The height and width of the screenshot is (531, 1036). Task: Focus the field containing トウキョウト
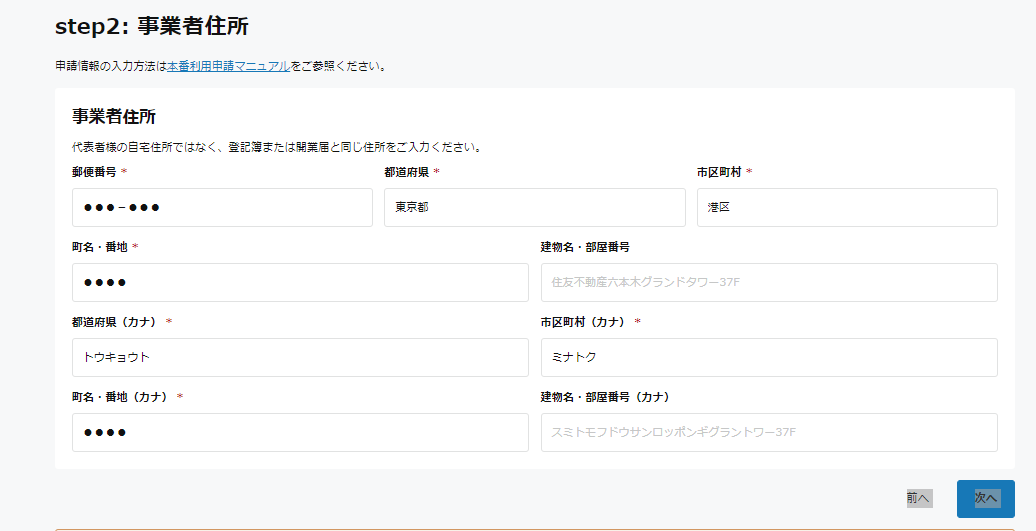[300, 357]
